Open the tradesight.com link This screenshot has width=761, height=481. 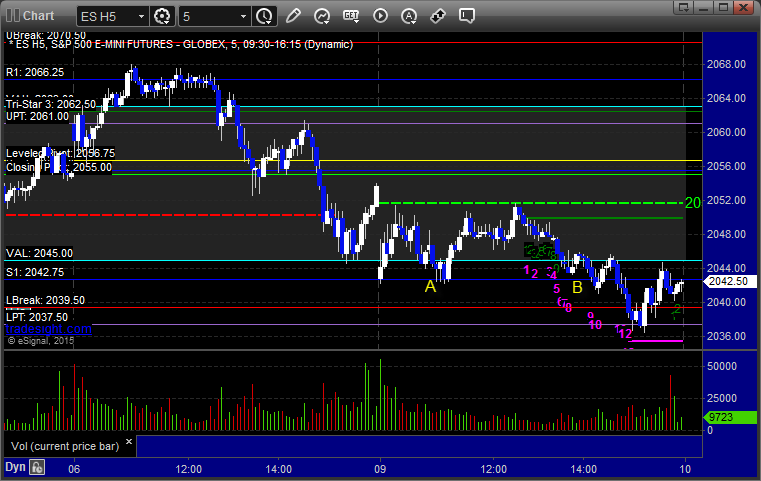[49, 329]
